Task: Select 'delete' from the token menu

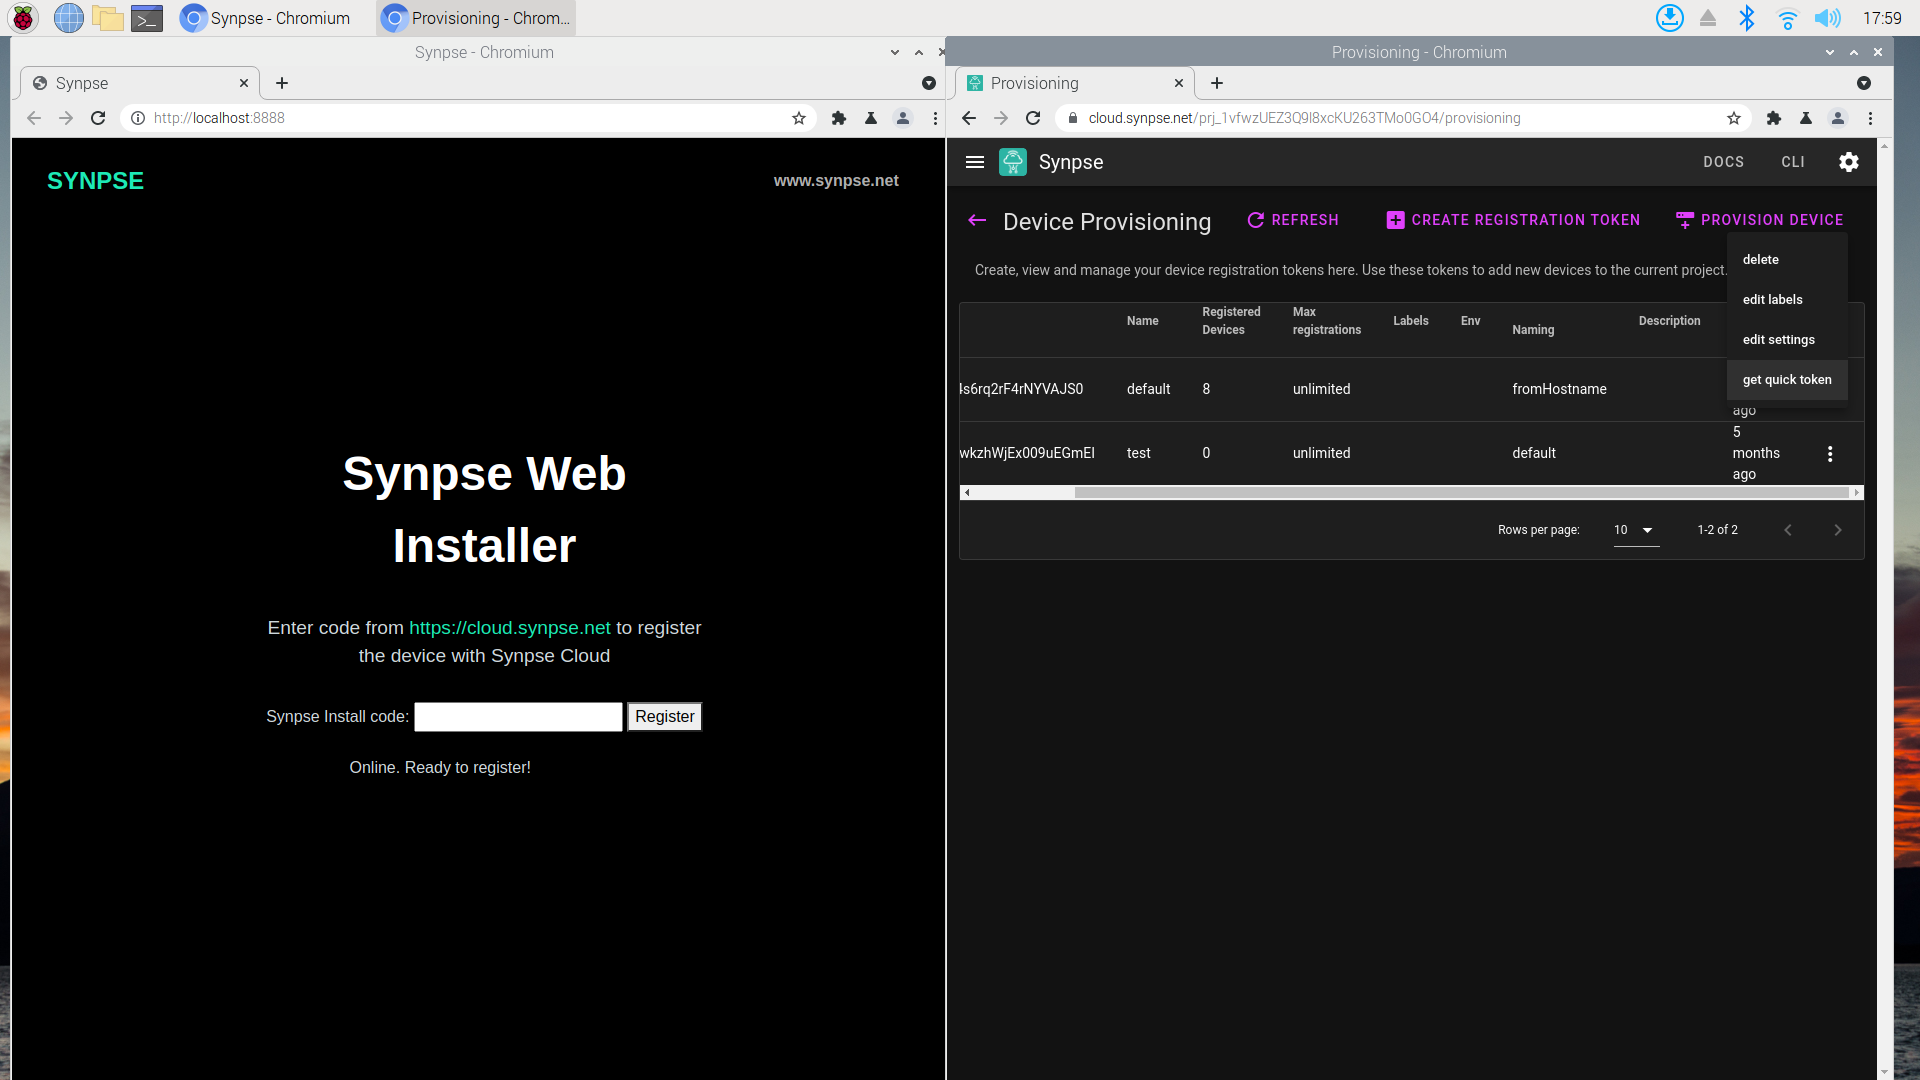Action: 1760,260
